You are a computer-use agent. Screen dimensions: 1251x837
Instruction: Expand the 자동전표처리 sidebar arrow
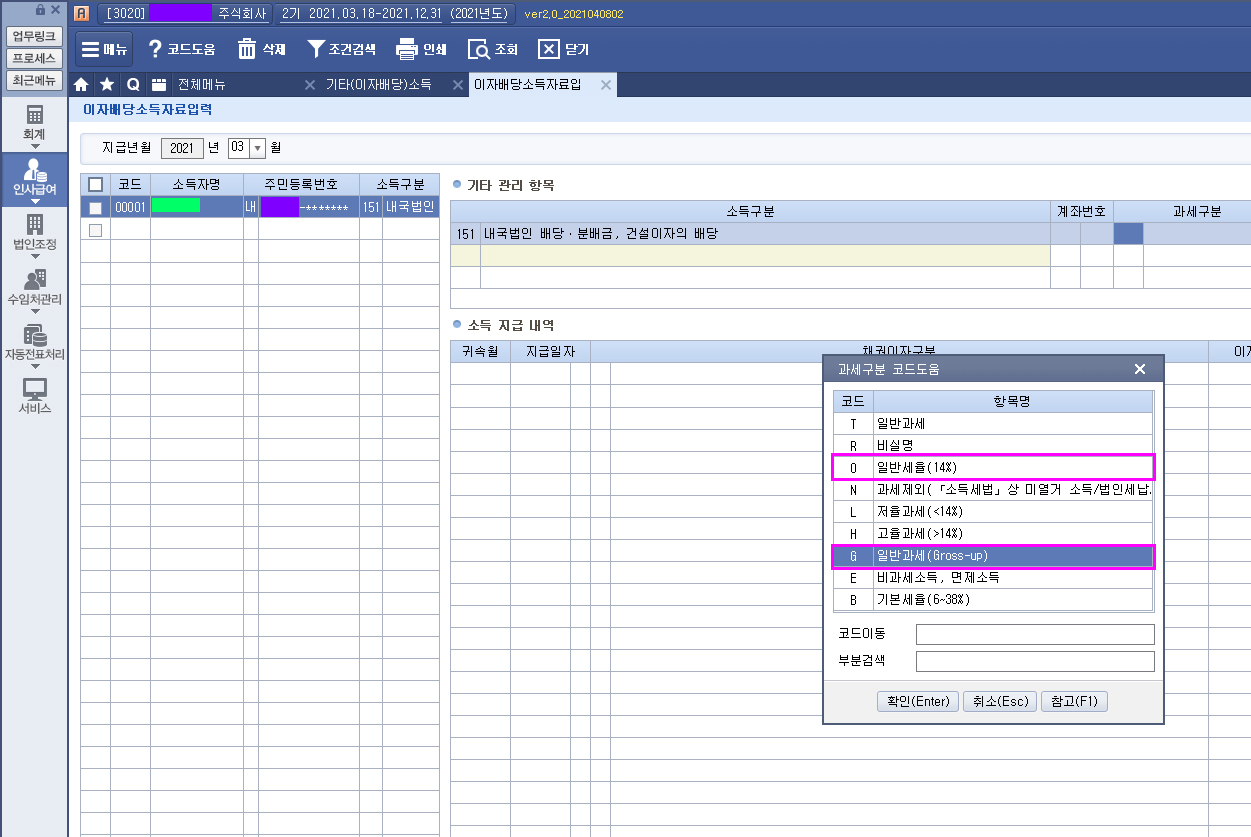point(35,366)
